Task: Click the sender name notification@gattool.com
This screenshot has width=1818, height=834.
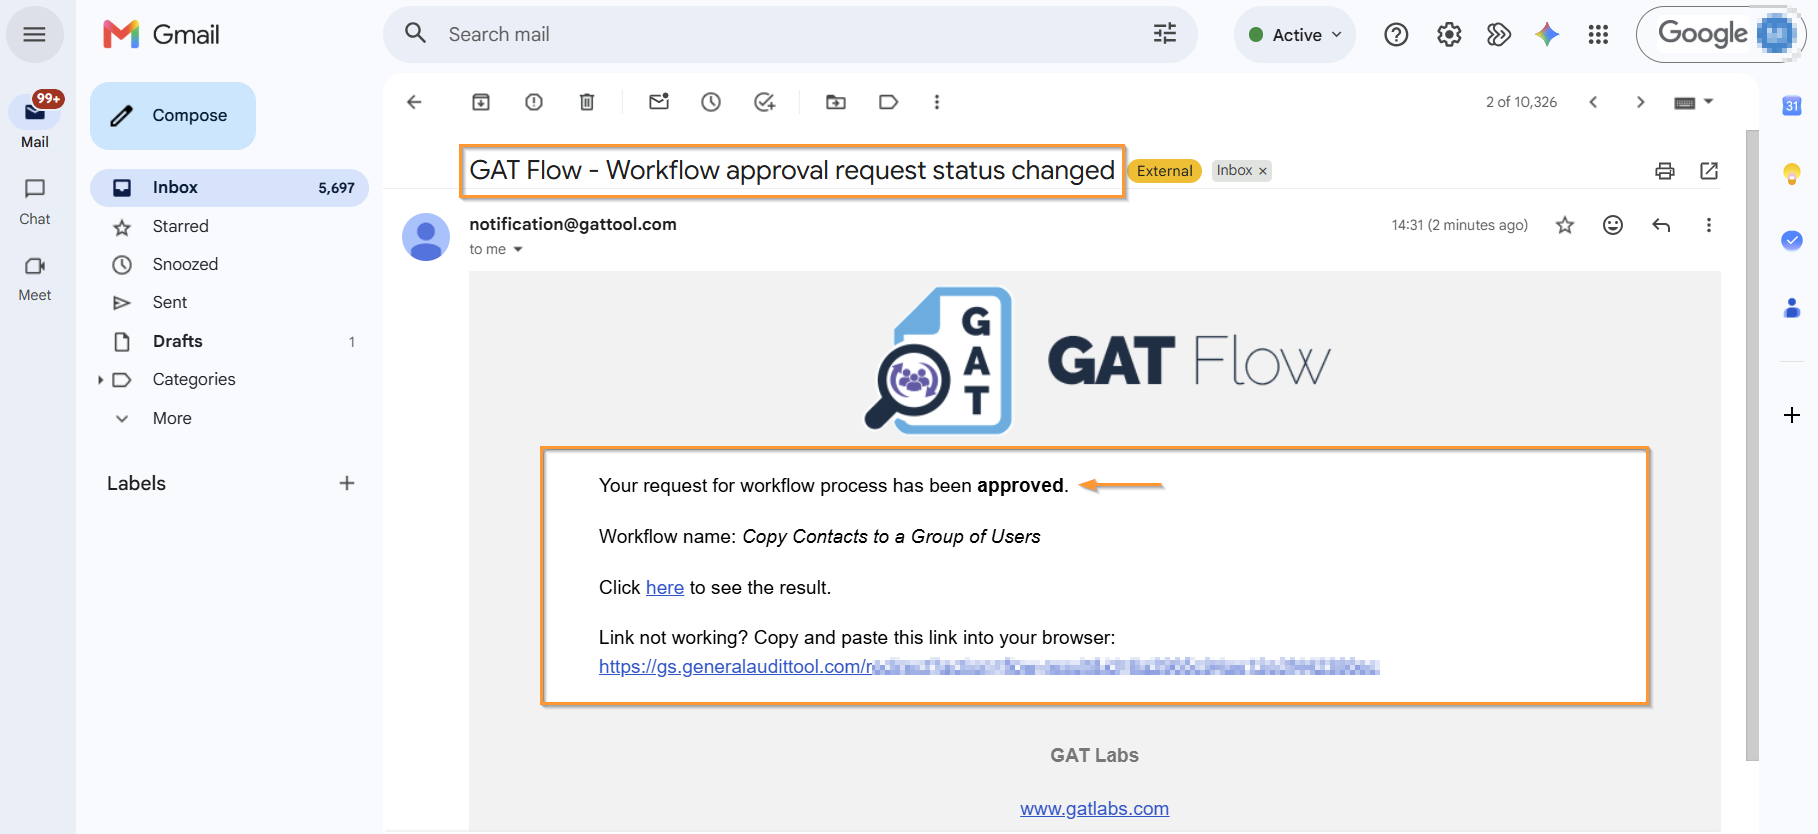Action: coord(573,224)
